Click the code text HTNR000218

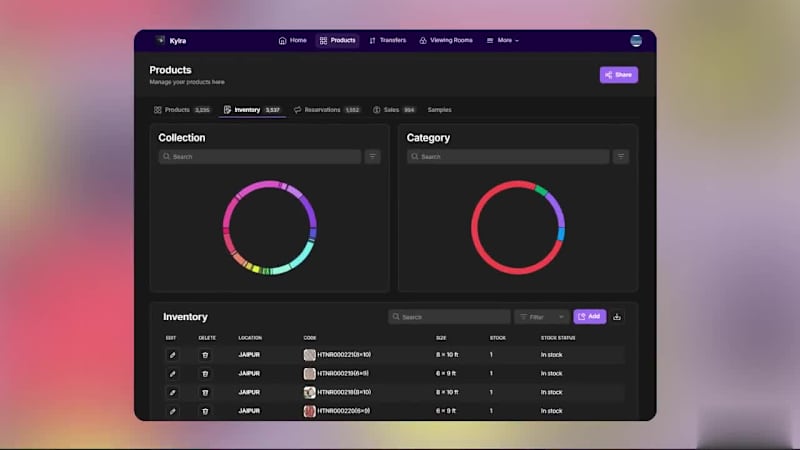[x=344, y=392]
